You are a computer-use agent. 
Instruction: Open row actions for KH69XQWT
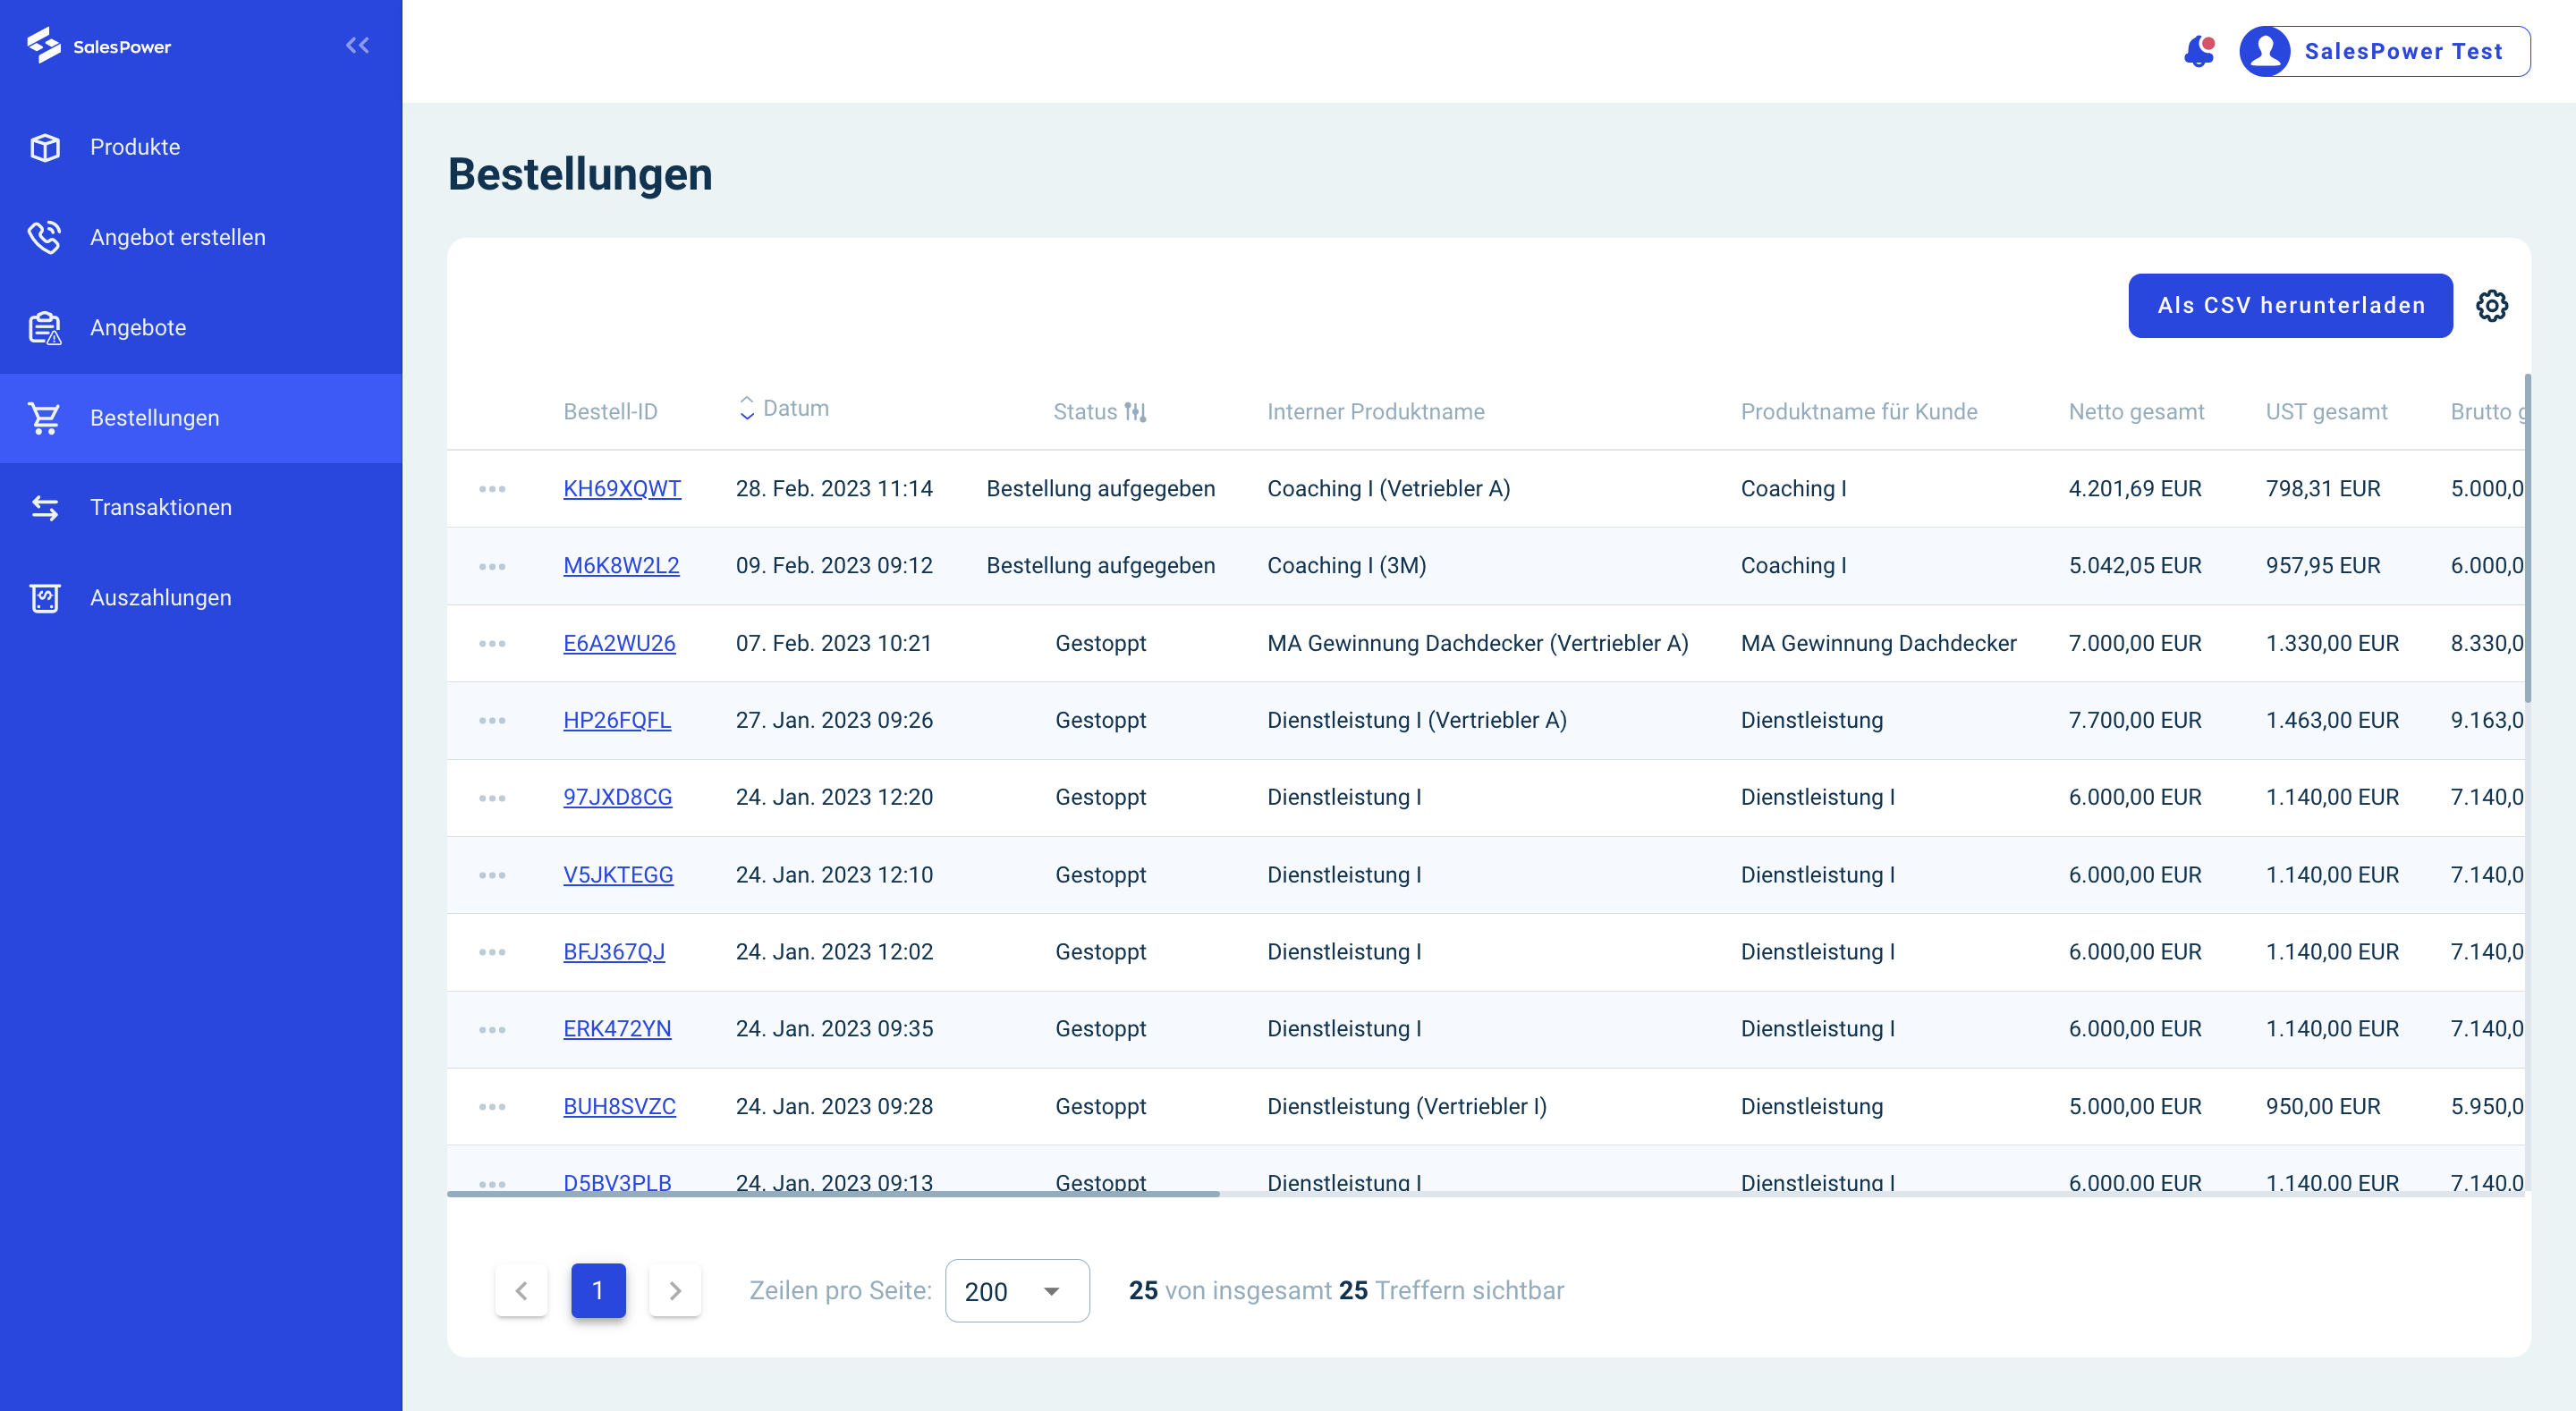coord(492,489)
